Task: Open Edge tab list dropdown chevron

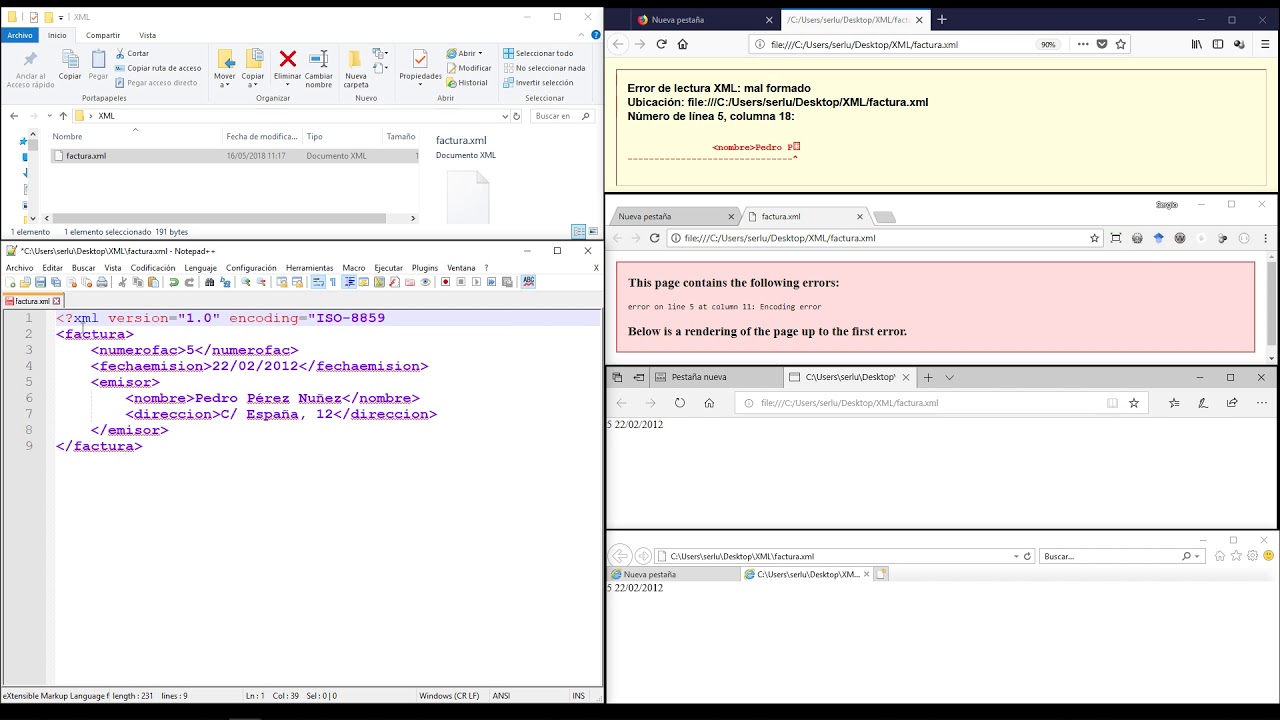Action: 949,377
